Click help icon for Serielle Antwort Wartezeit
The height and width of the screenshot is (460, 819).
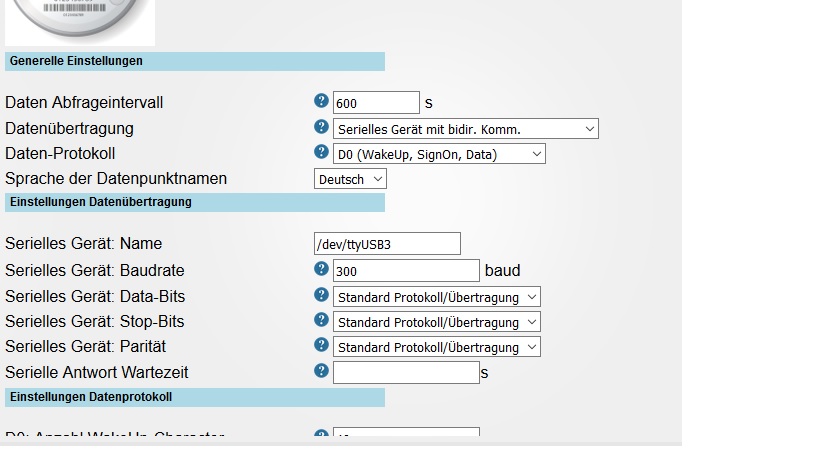pyautogui.click(x=321, y=371)
